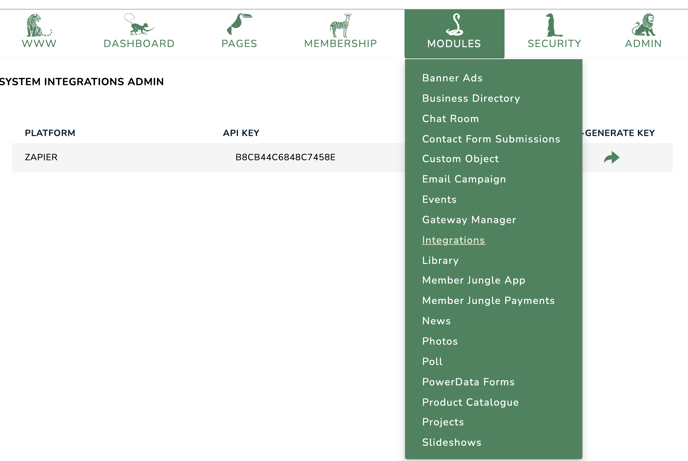
Task: Click the lion icon above Admin
Action: click(x=643, y=25)
